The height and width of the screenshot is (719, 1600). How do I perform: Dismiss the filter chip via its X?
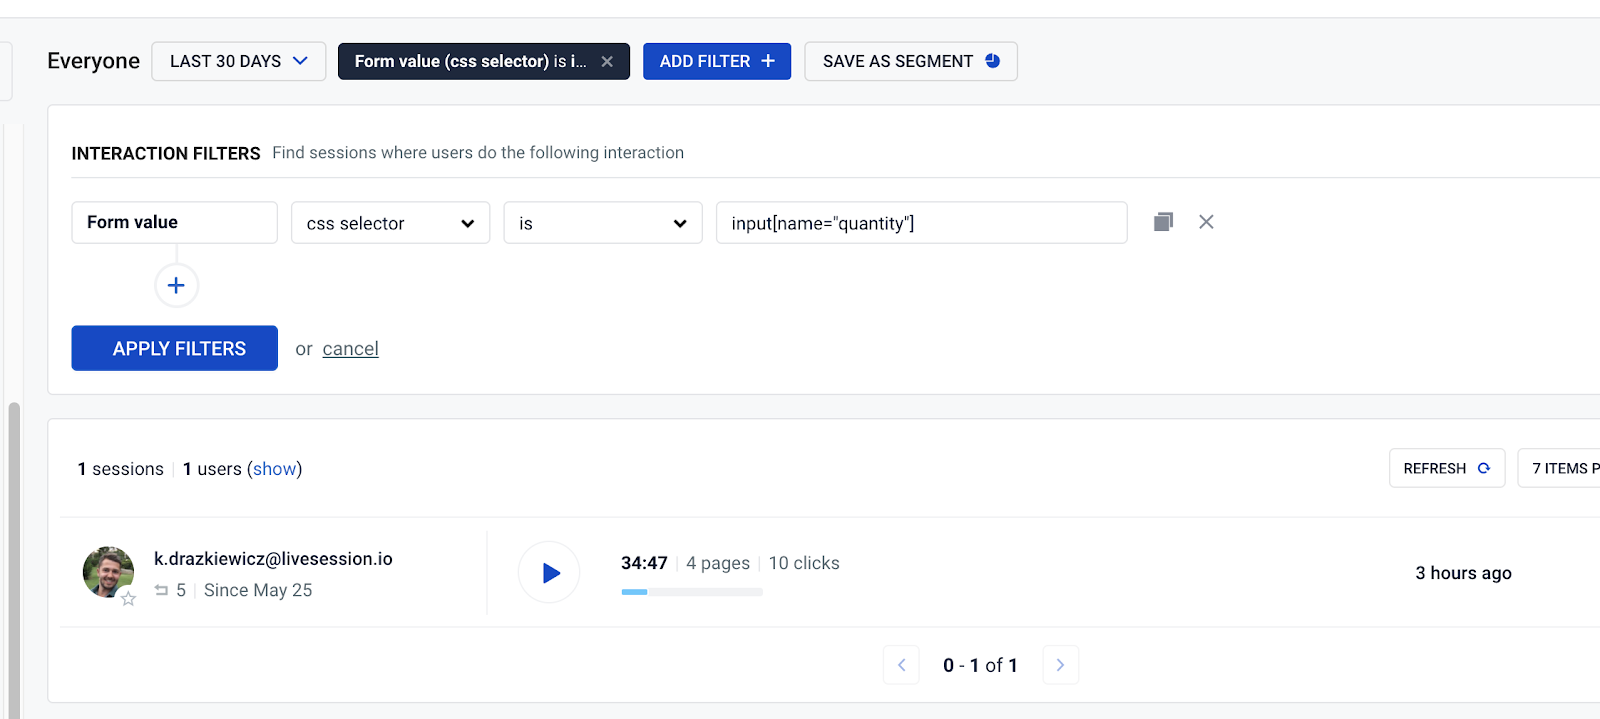(608, 61)
